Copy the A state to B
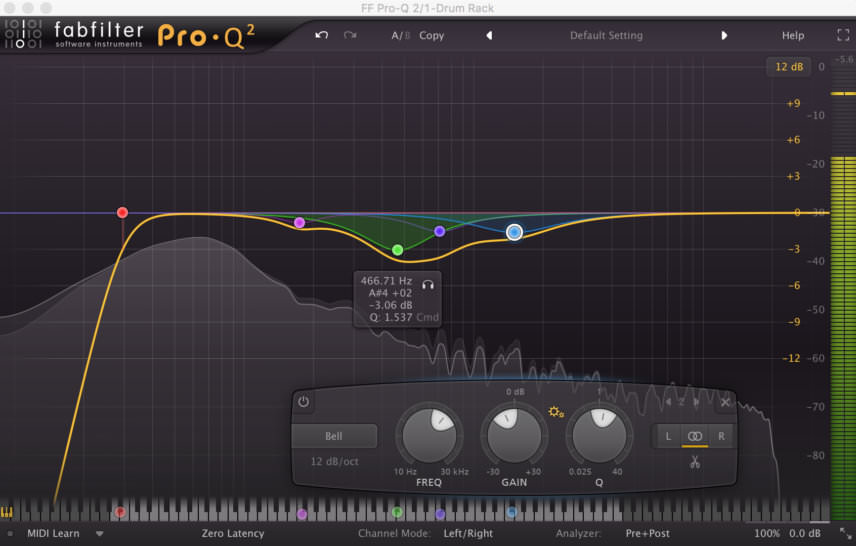Viewport: 856px width, 546px height. click(431, 35)
